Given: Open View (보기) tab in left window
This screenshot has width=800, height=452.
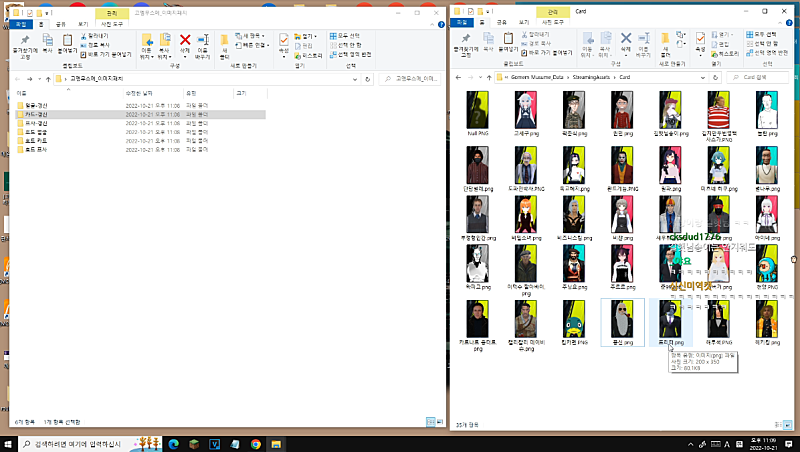Looking at the screenshot, I should [x=83, y=24].
